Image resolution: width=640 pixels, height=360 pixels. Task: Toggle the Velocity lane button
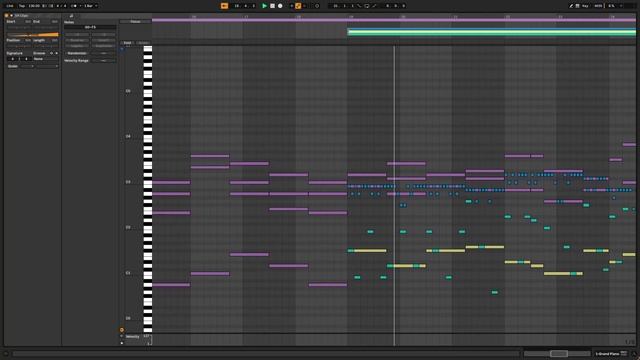(x=132, y=337)
